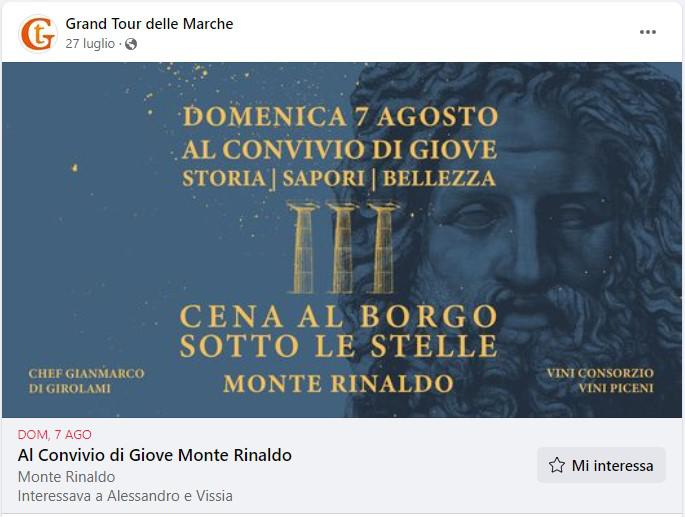Click the DOMENICA 7 AGOSTO poster headline
This screenshot has width=685, height=517.
[340, 116]
